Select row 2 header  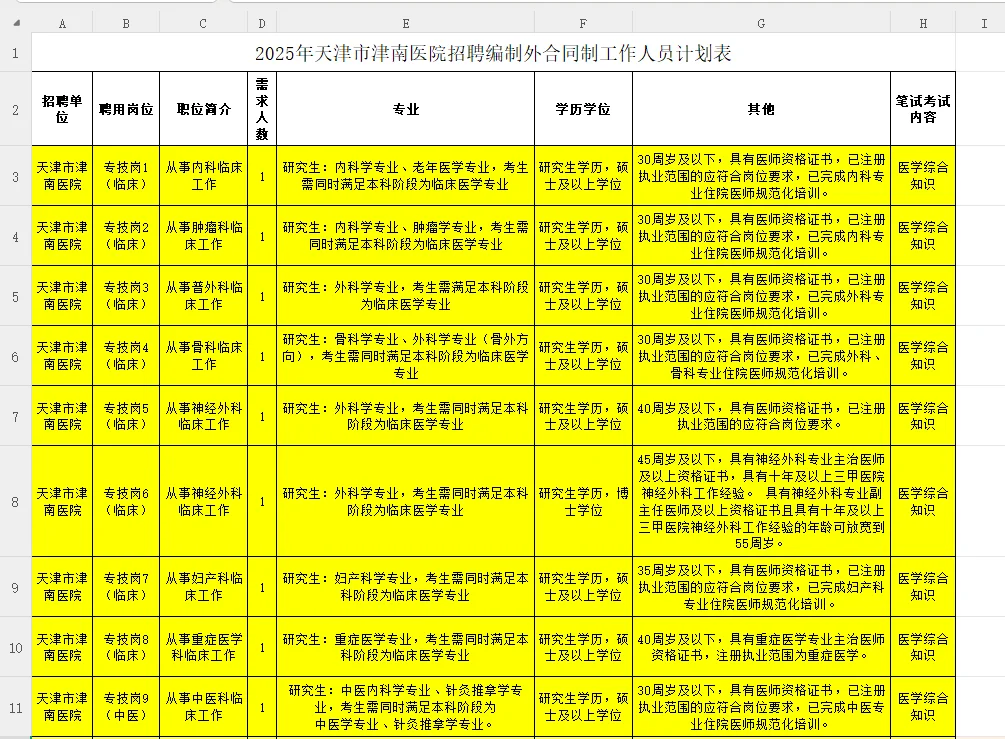pos(15,109)
